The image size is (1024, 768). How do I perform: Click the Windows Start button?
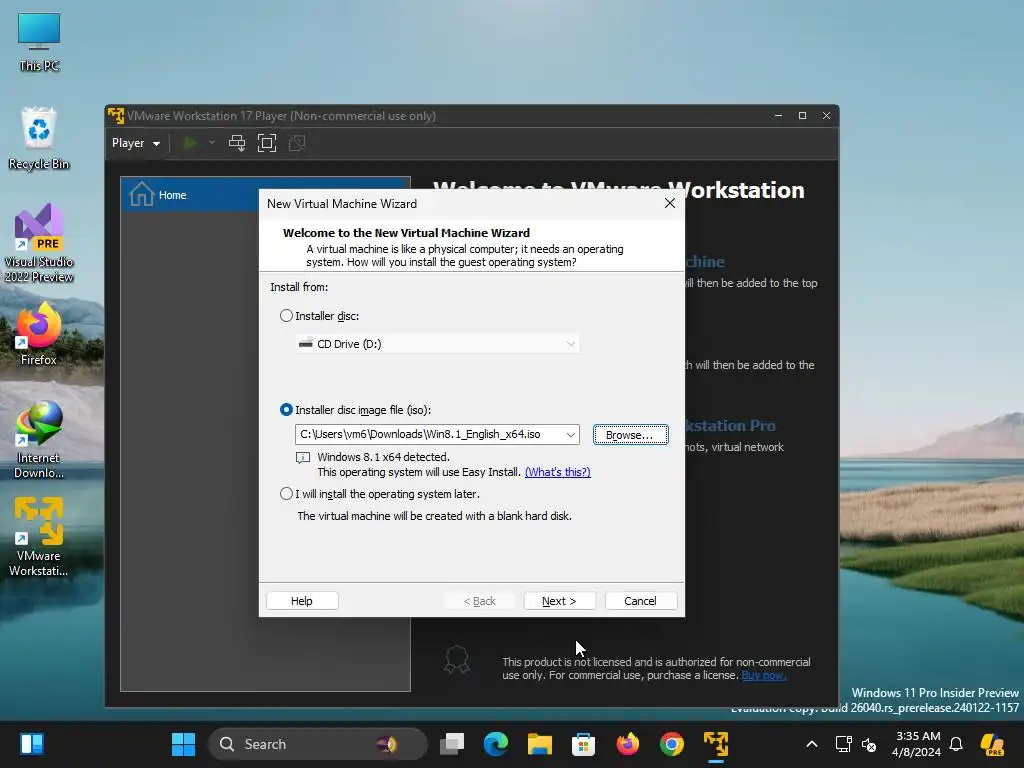pyautogui.click(x=184, y=744)
